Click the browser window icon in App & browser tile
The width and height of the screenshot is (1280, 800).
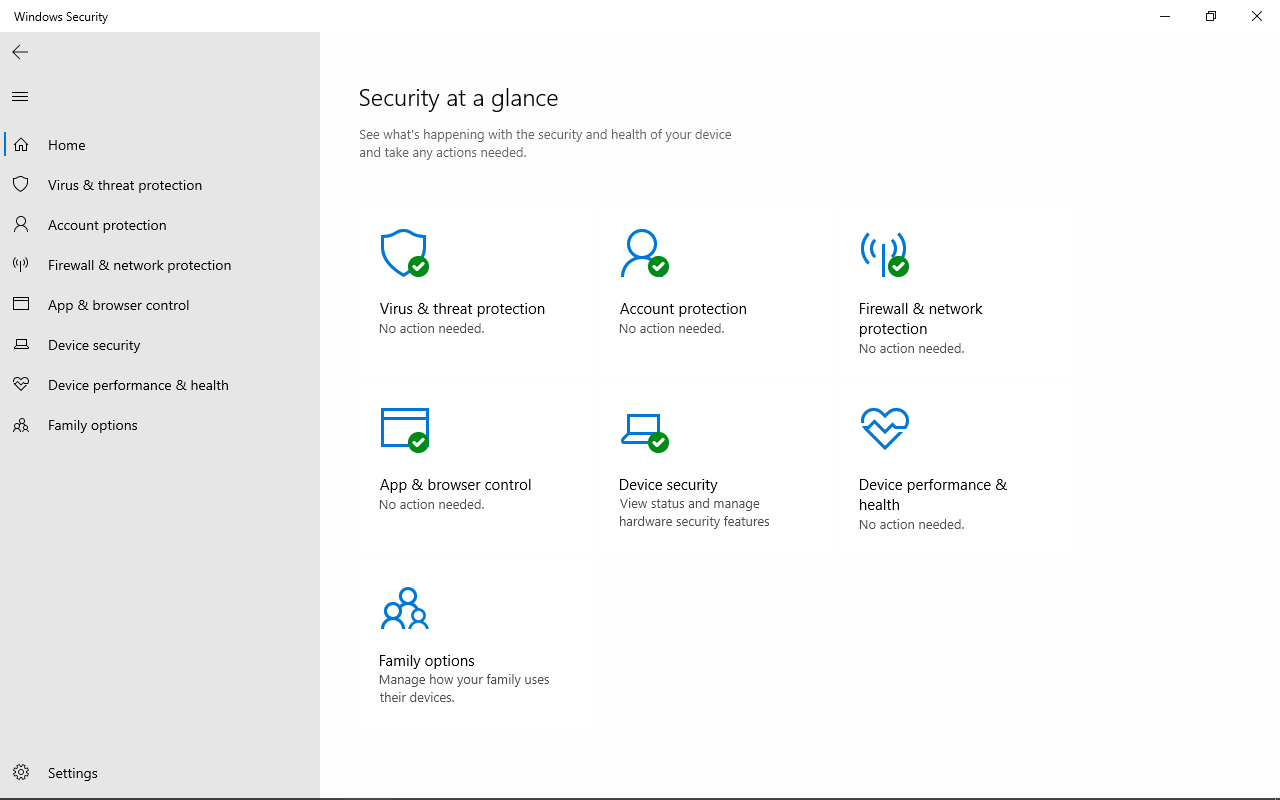[x=404, y=428]
